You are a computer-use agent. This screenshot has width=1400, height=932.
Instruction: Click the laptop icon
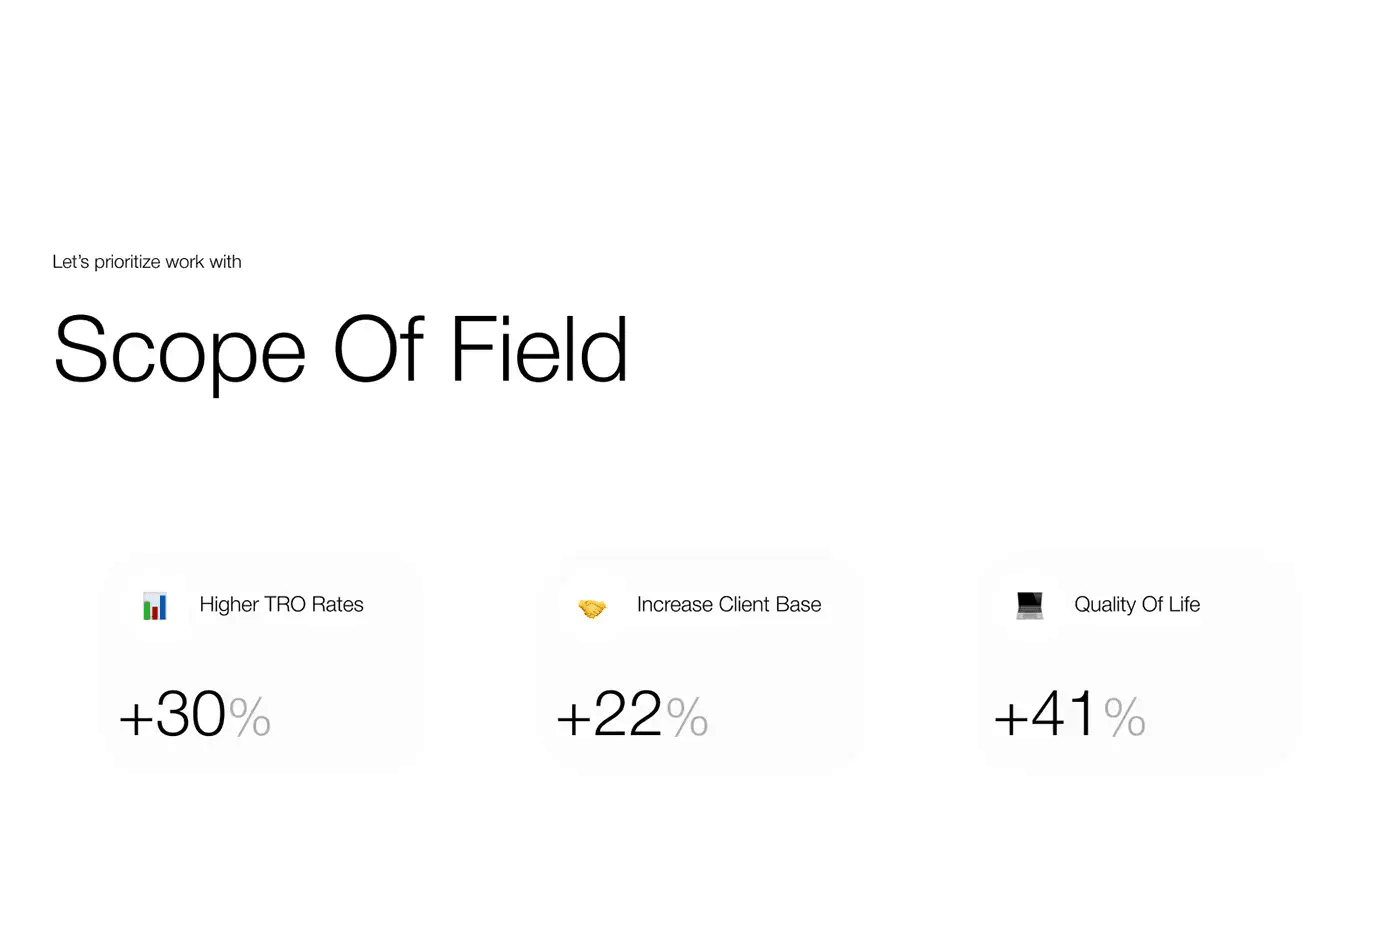[x=1029, y=605]
